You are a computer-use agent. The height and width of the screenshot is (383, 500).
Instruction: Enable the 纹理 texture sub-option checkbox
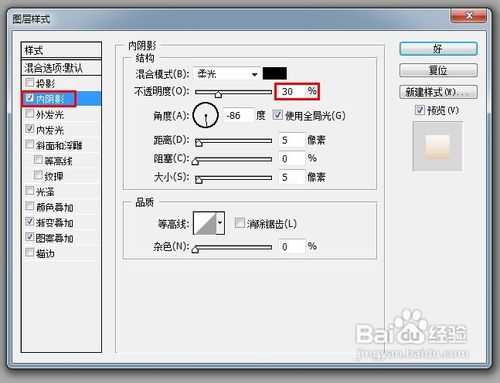click(x=38, y=175)
